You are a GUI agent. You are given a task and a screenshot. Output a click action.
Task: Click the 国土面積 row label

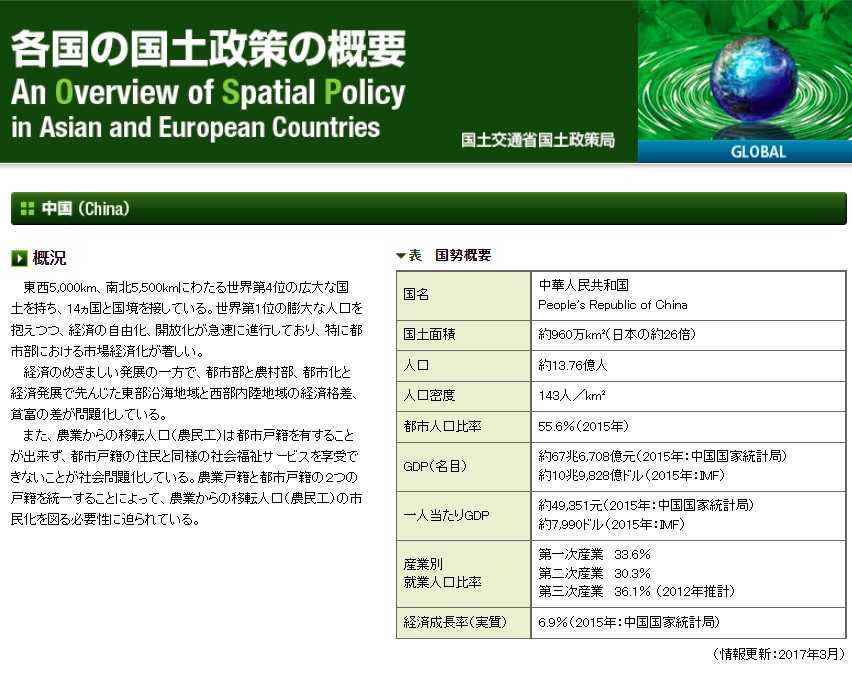(428, 334)
